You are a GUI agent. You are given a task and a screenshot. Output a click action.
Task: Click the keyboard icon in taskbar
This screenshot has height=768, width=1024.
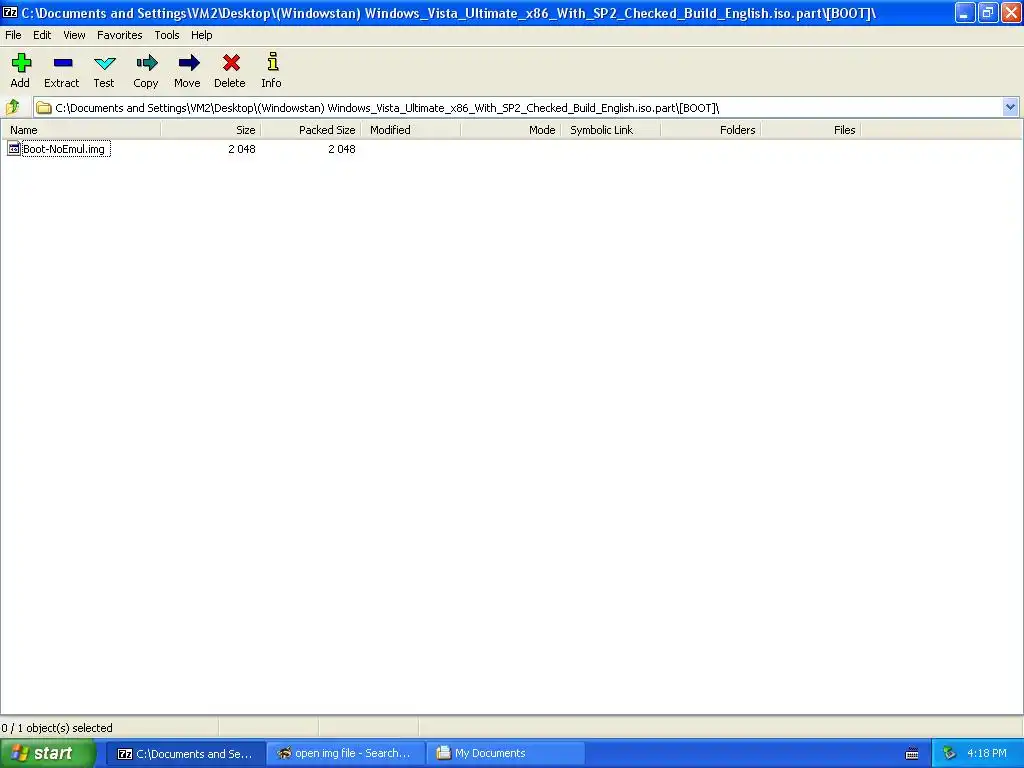(x=912, y=754)
